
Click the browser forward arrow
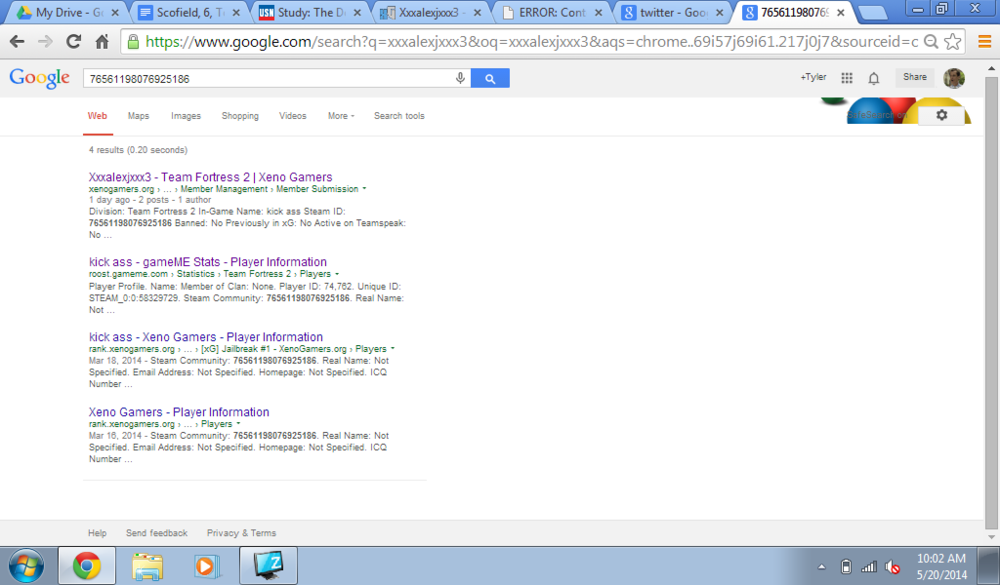(45, 42)
